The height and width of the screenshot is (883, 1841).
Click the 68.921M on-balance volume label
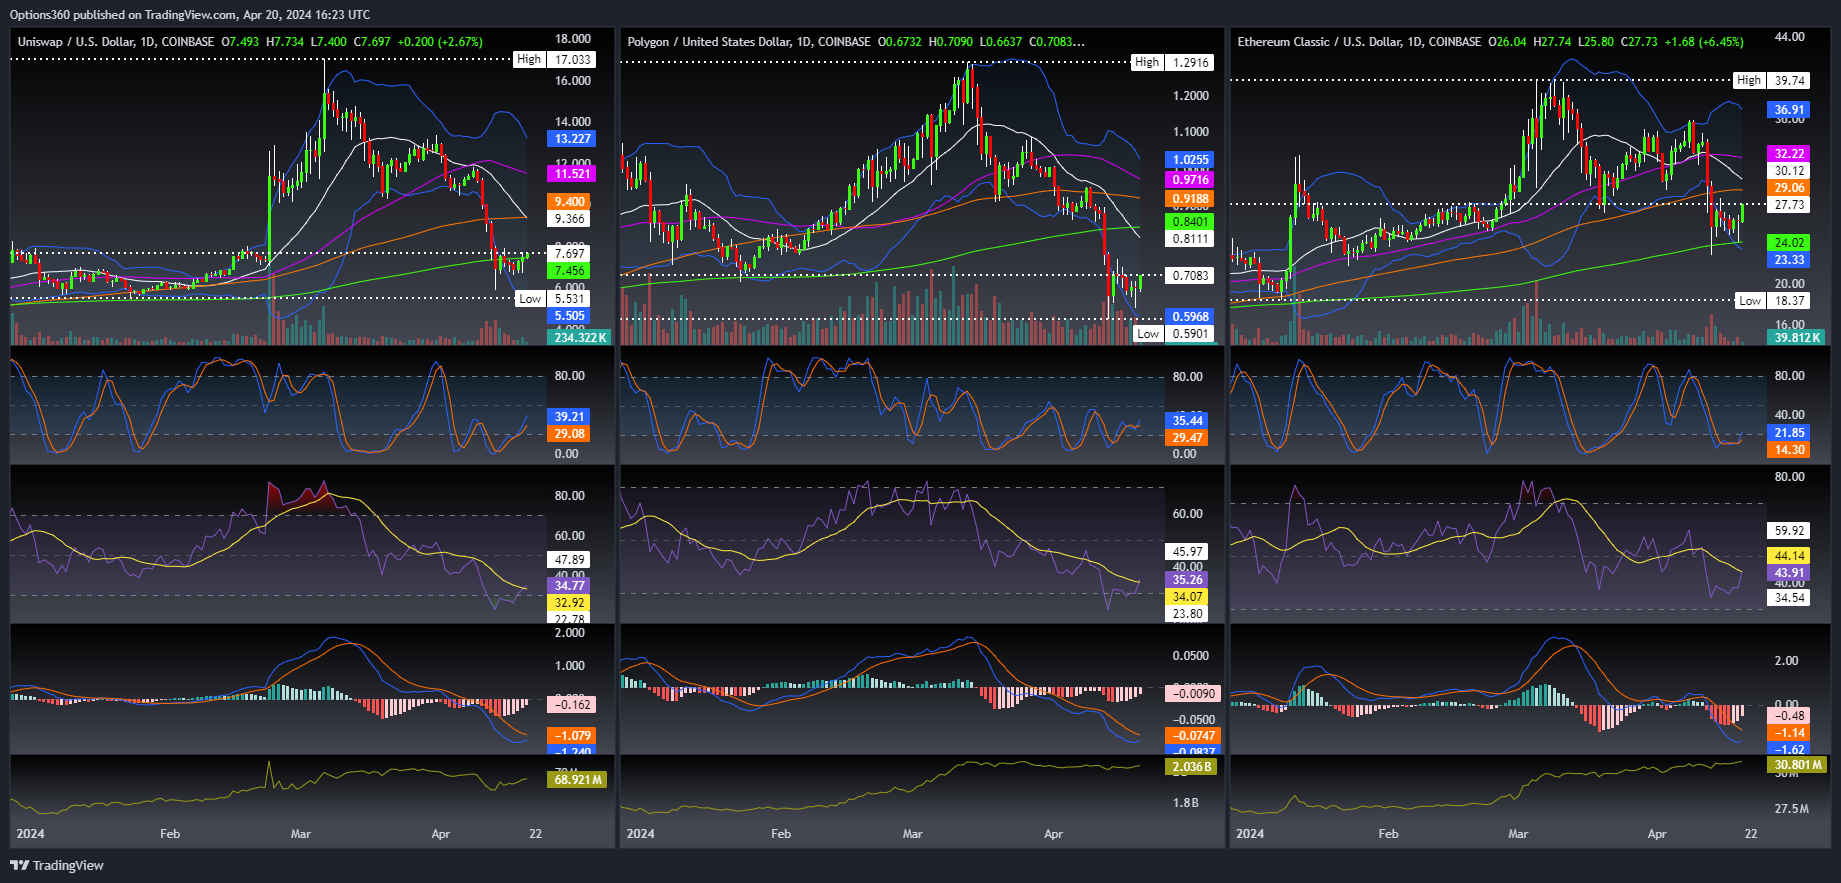pyautogui.click(x=578, y=780)
